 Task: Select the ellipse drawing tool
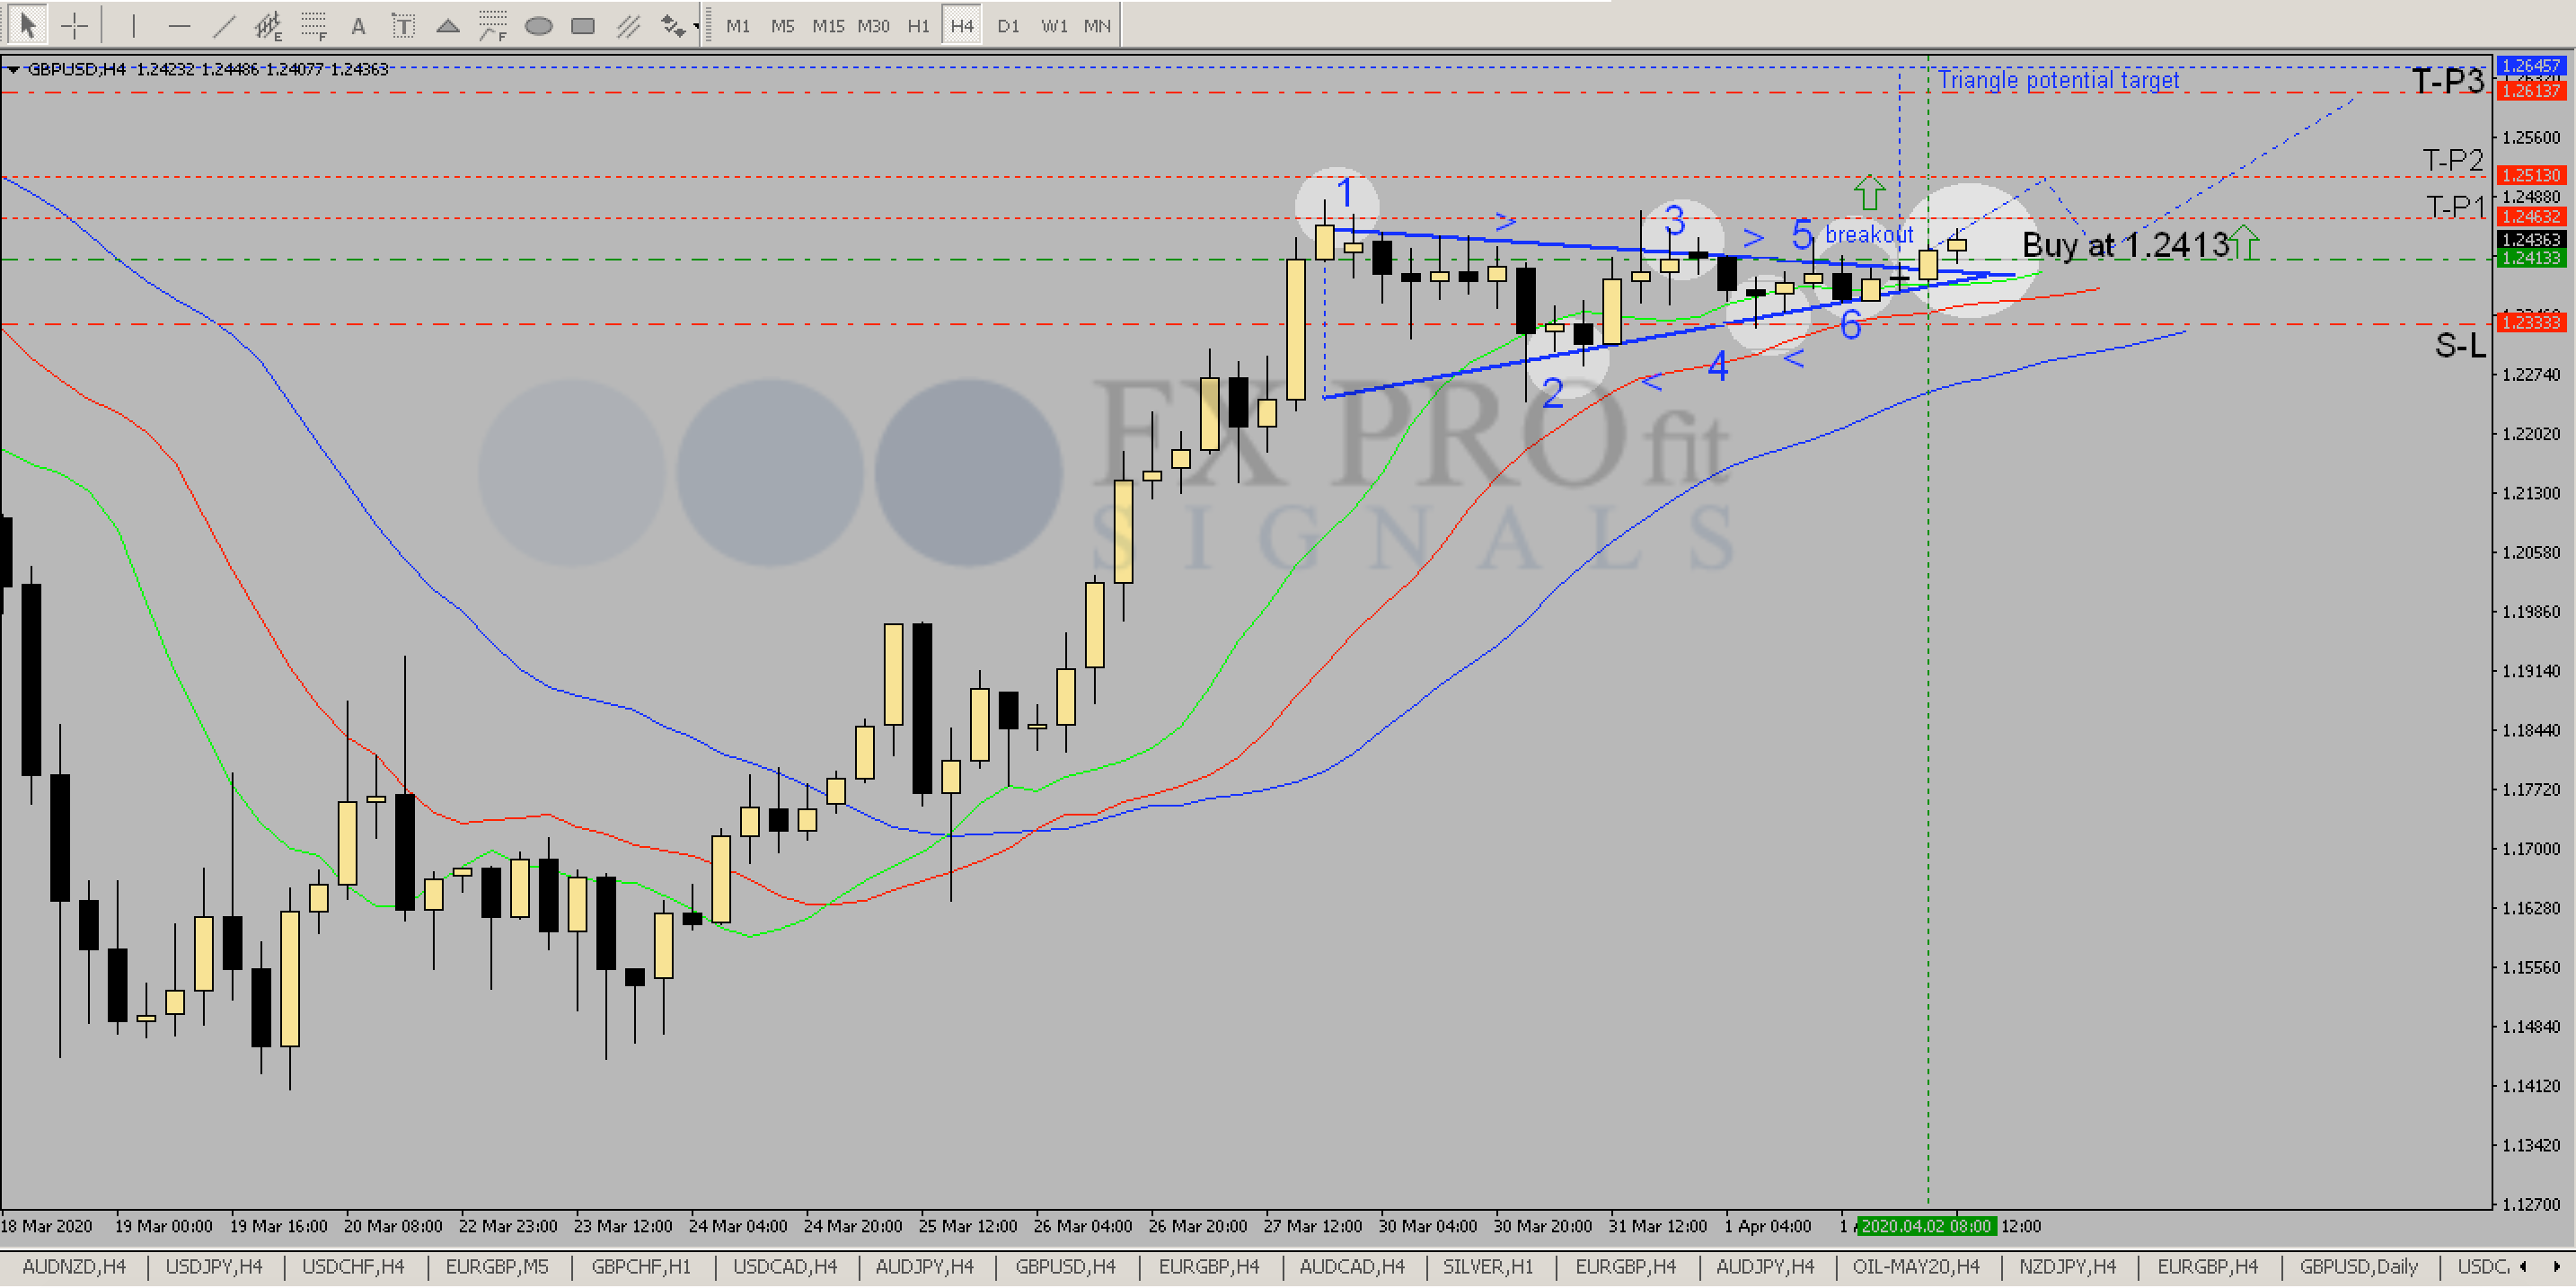click(x=538, y=26)
